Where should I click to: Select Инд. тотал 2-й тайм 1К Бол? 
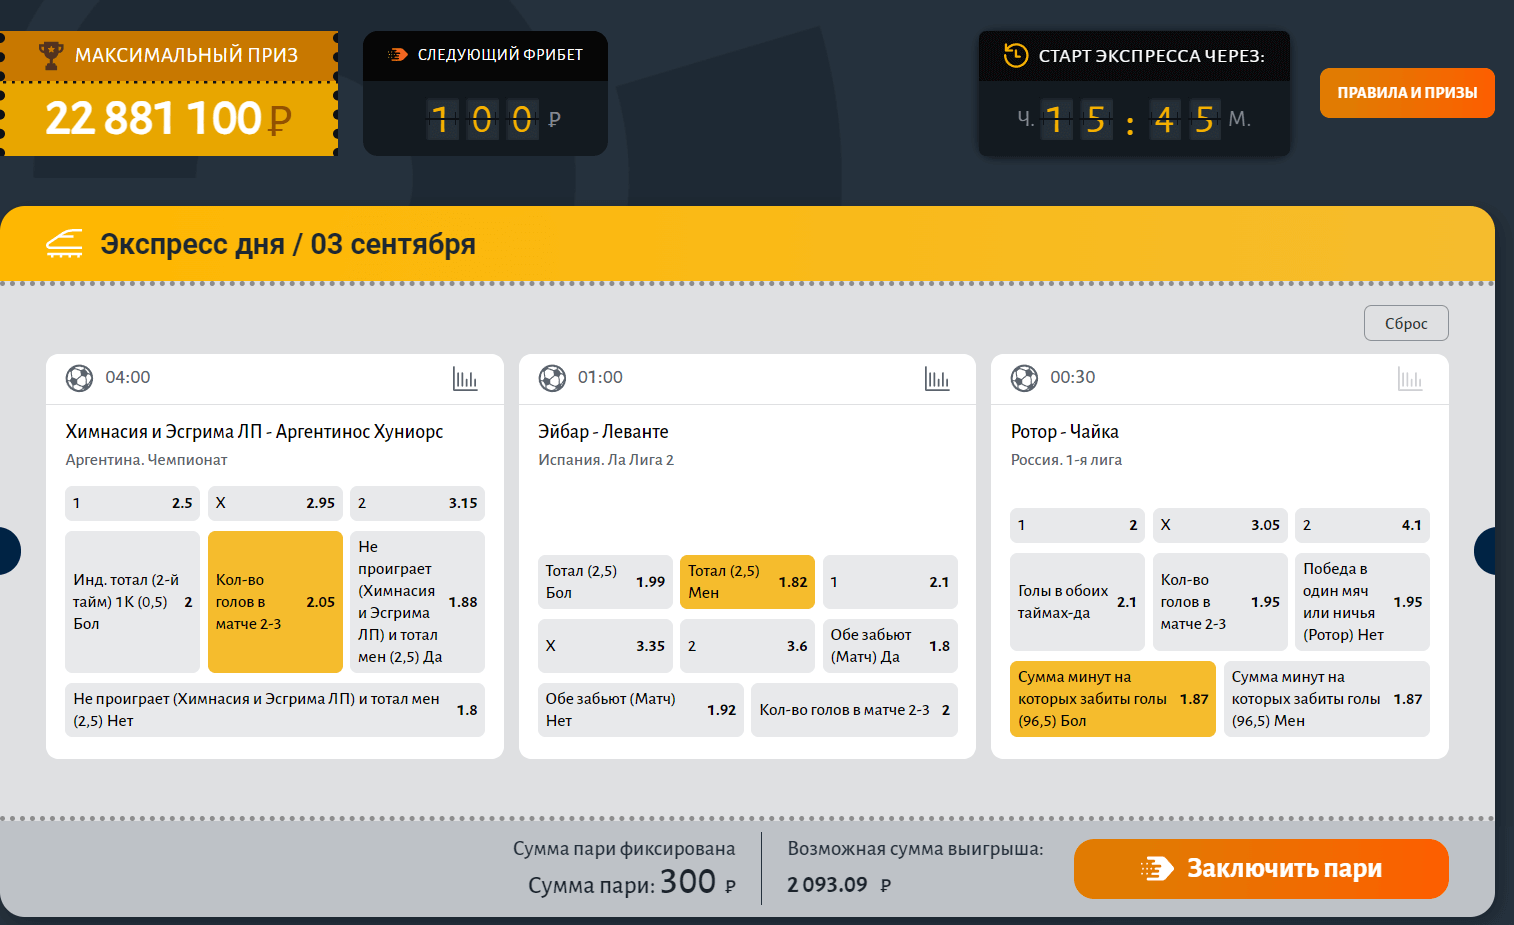point(132,602)
